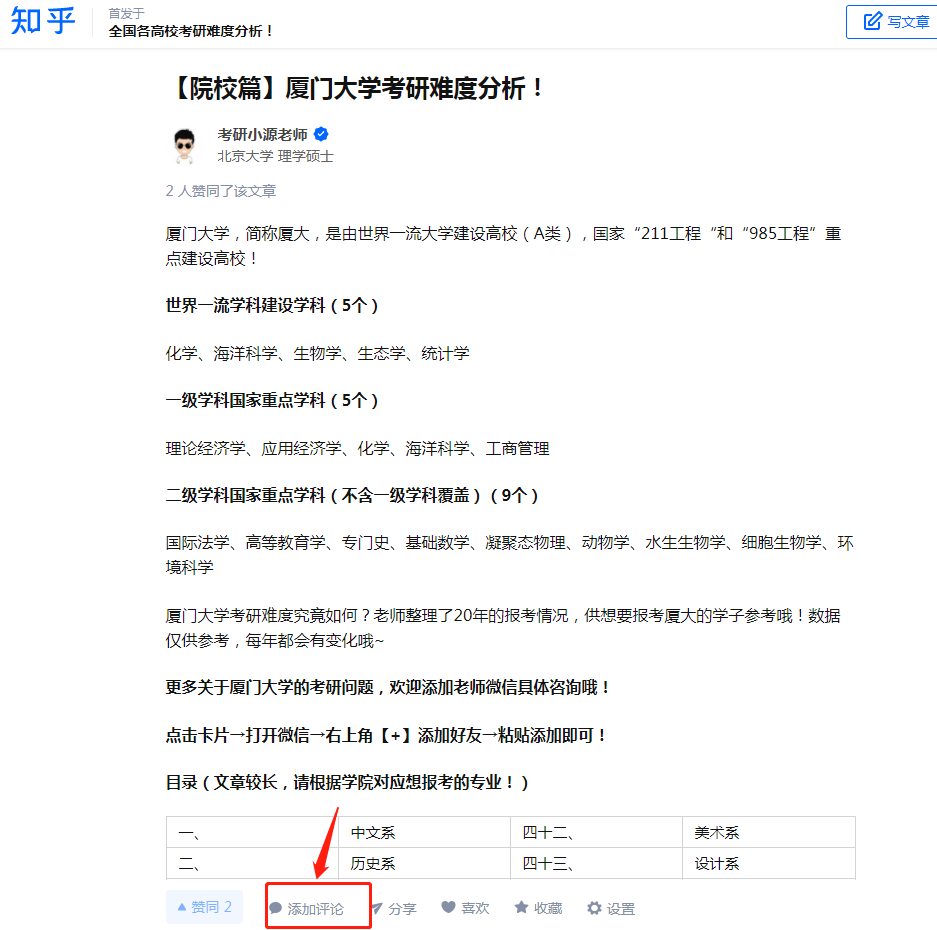Viewport: 937px width, 930px height.
Task: Click the star icon for 收藏
Action: point(521,907)
